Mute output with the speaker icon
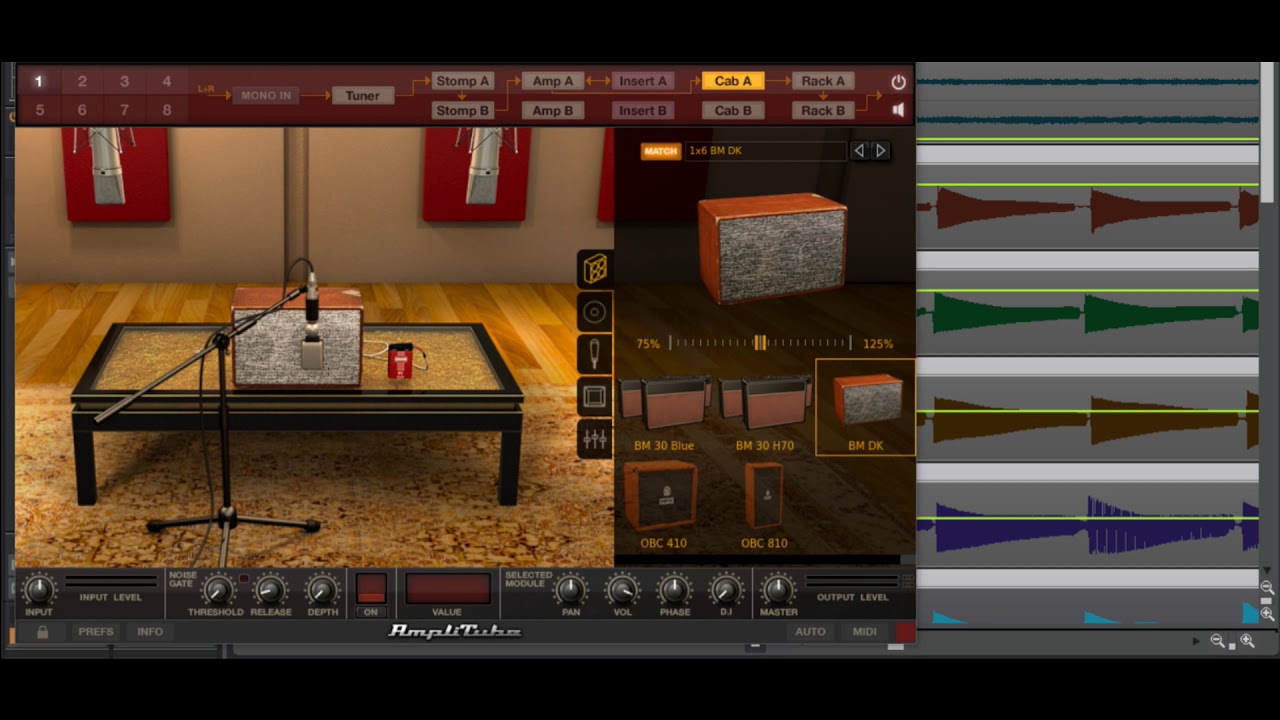 coord(898,110)
